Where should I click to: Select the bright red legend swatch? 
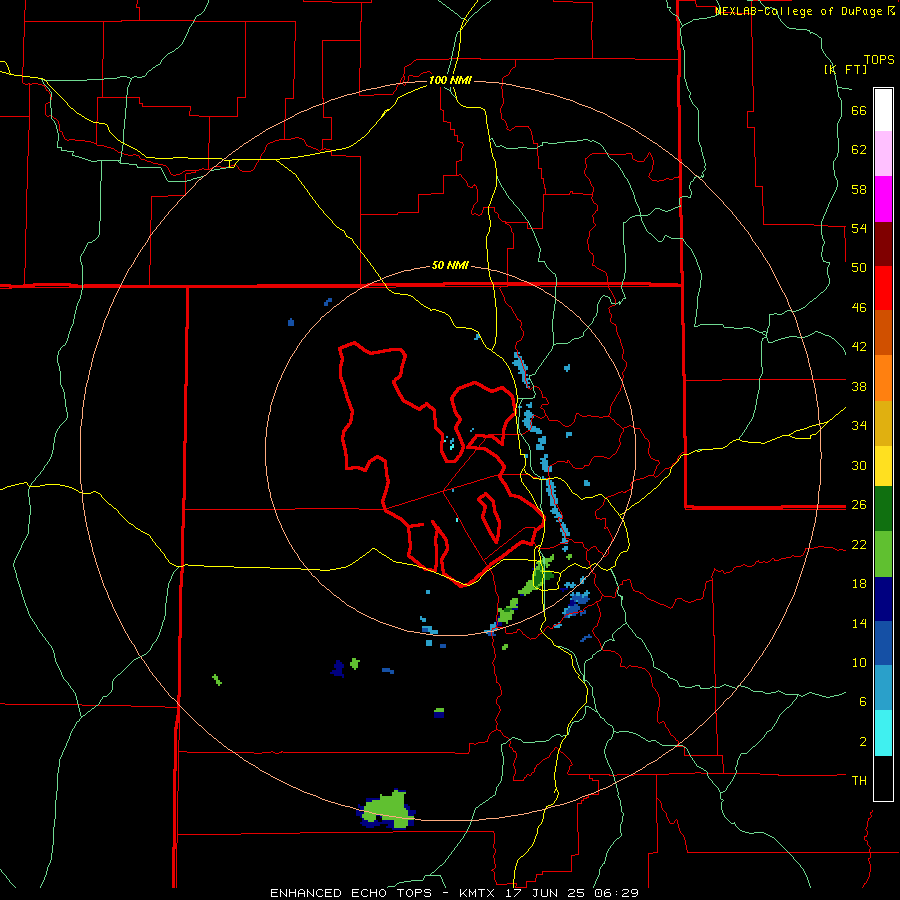tap(883, 288)
